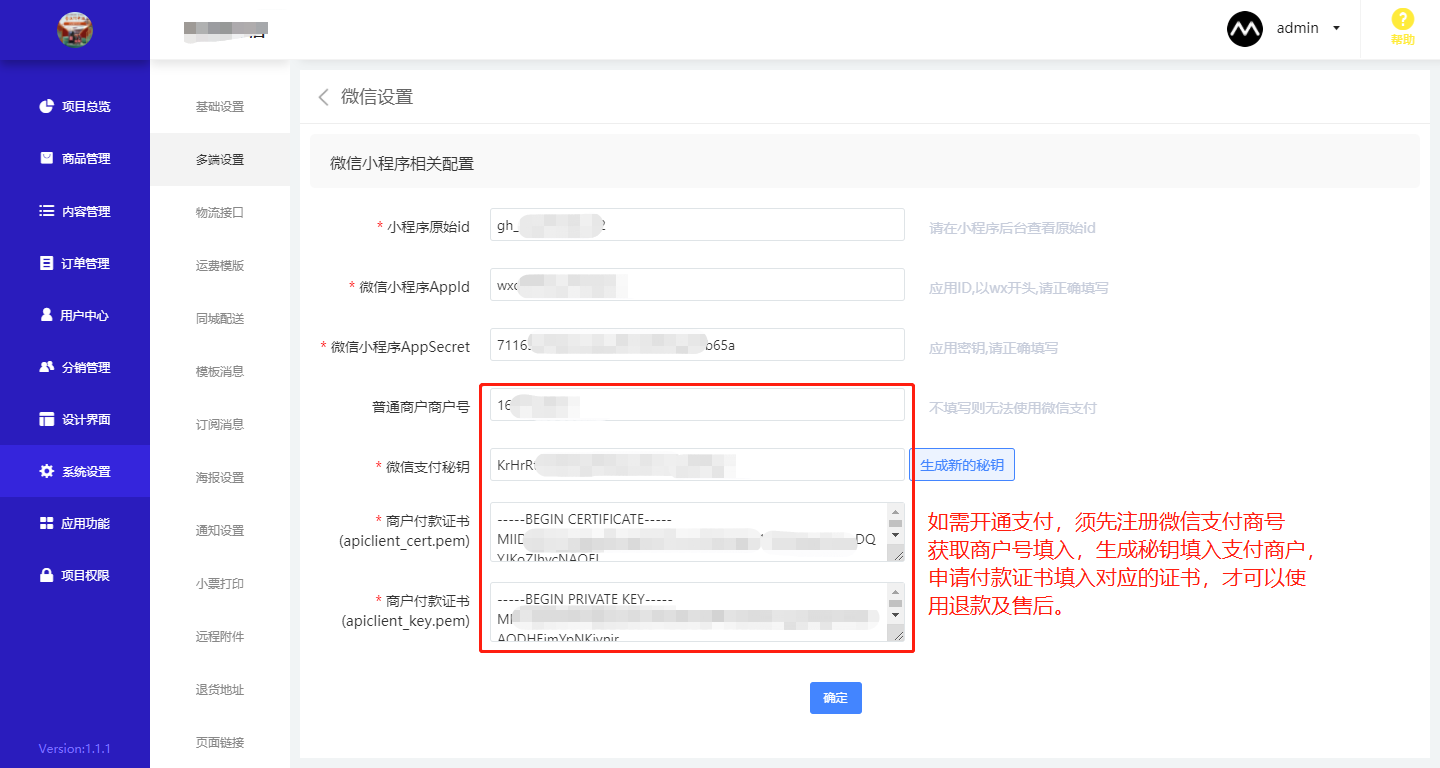The height and width of the screenshot is (768, 1440).
Task: Open 海报设置 submenu item
Action: pos(220,478)
